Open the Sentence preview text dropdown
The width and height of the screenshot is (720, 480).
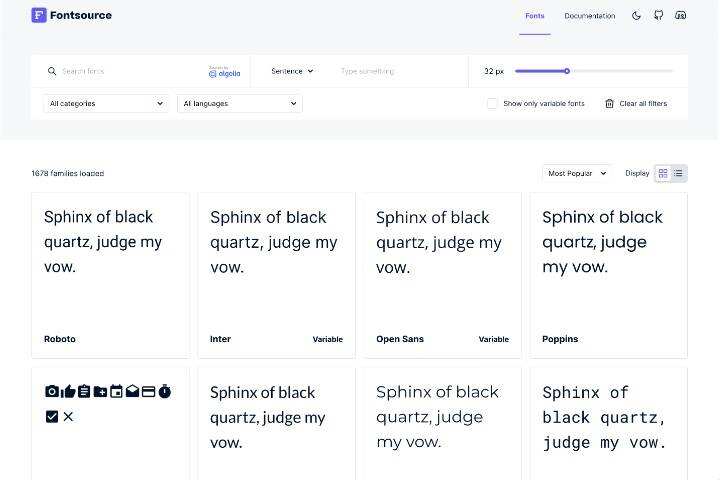[x=292, y=72]
